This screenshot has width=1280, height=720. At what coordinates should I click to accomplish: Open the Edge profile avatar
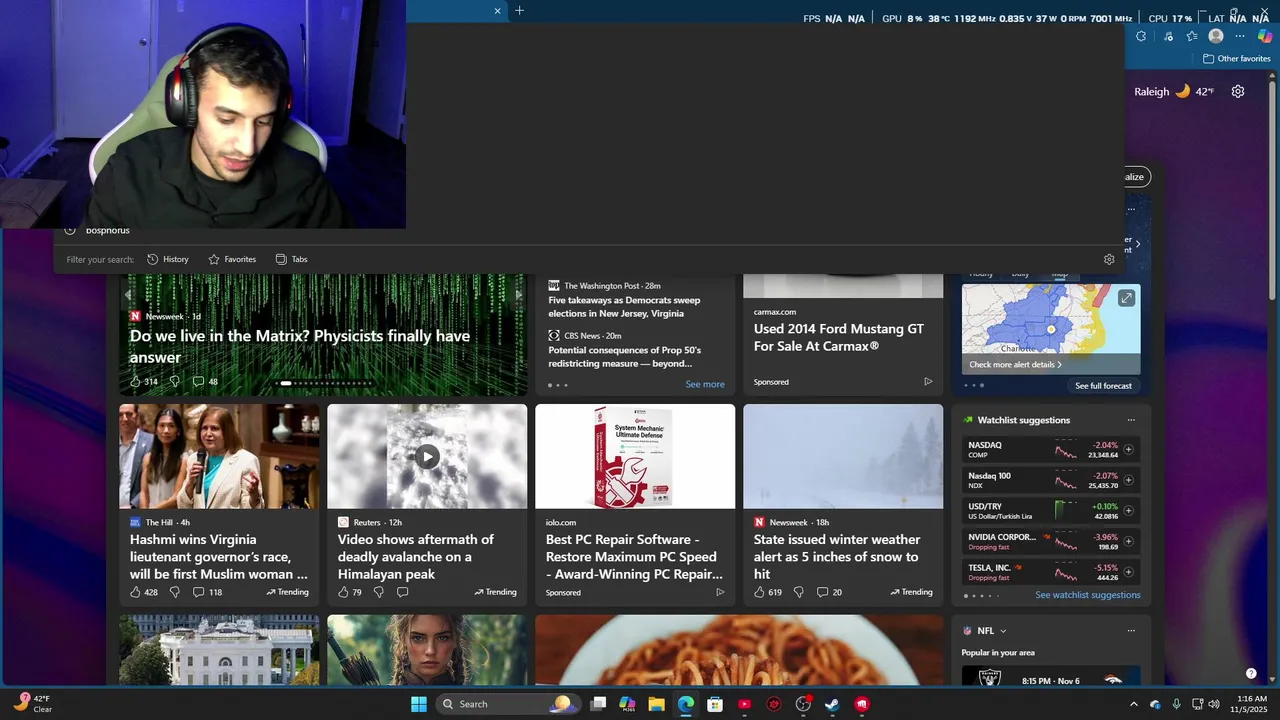coord(1216,36)
